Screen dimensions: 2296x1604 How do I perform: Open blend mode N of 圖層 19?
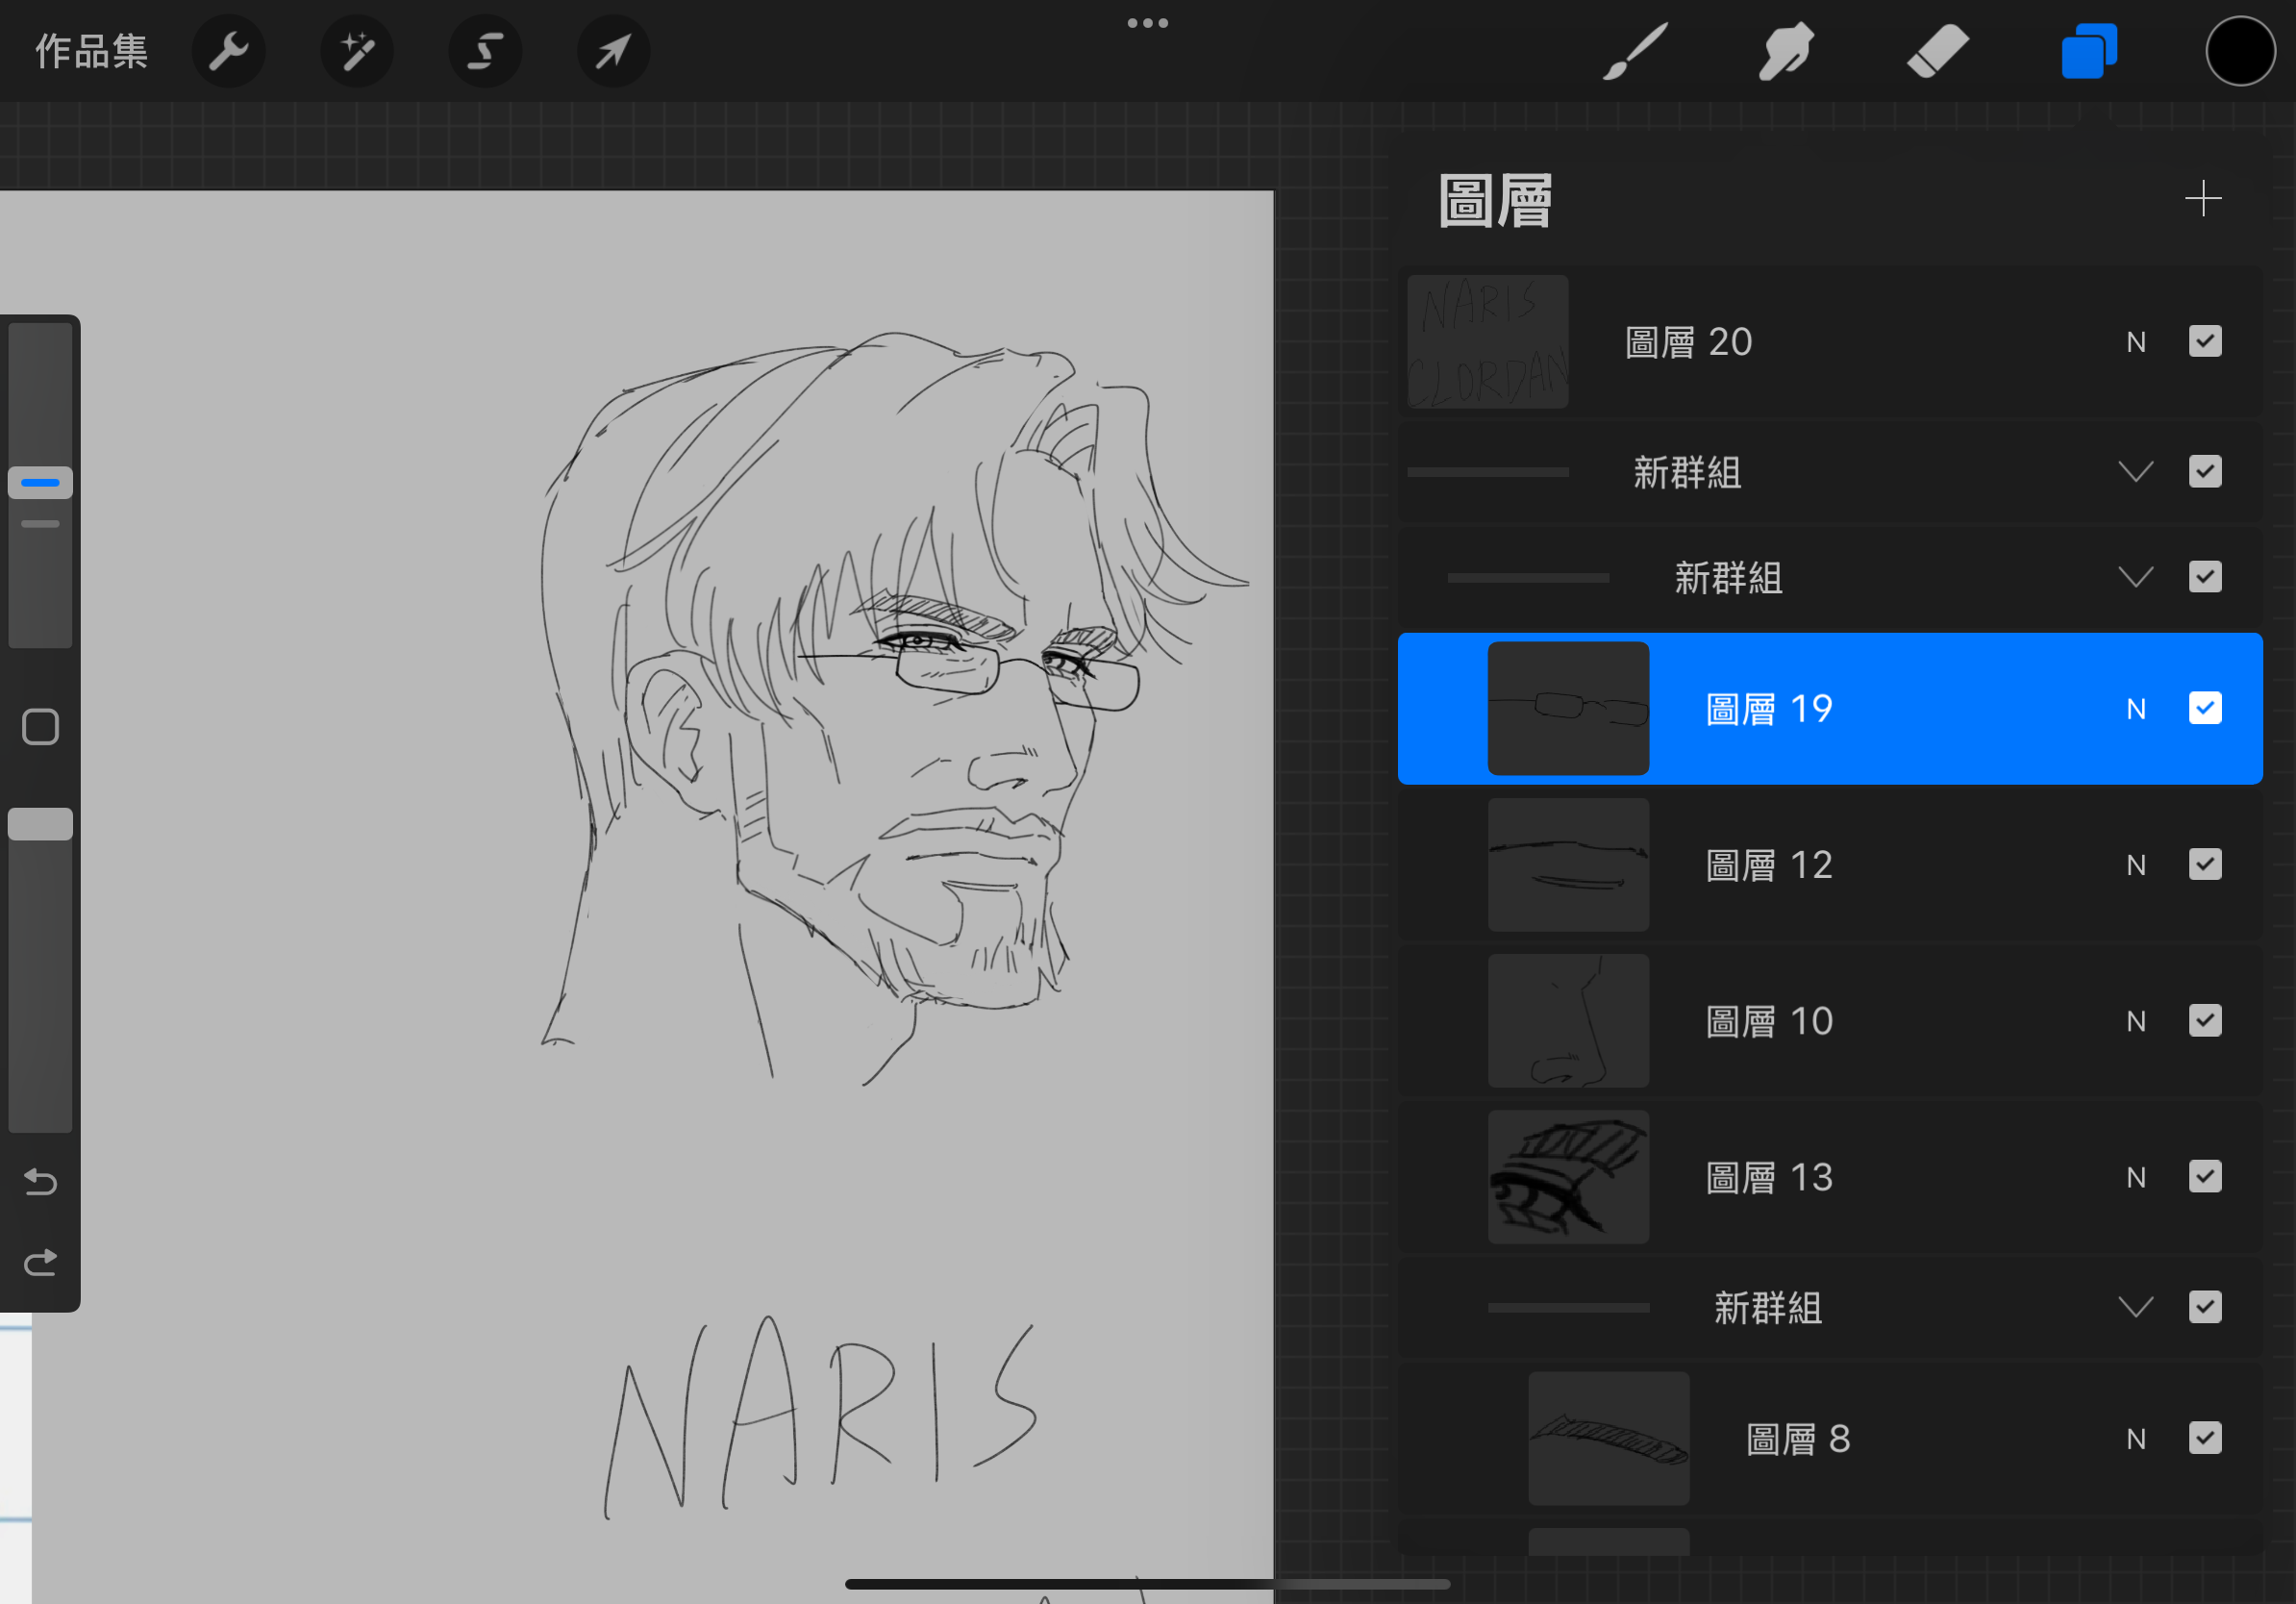2136,709
